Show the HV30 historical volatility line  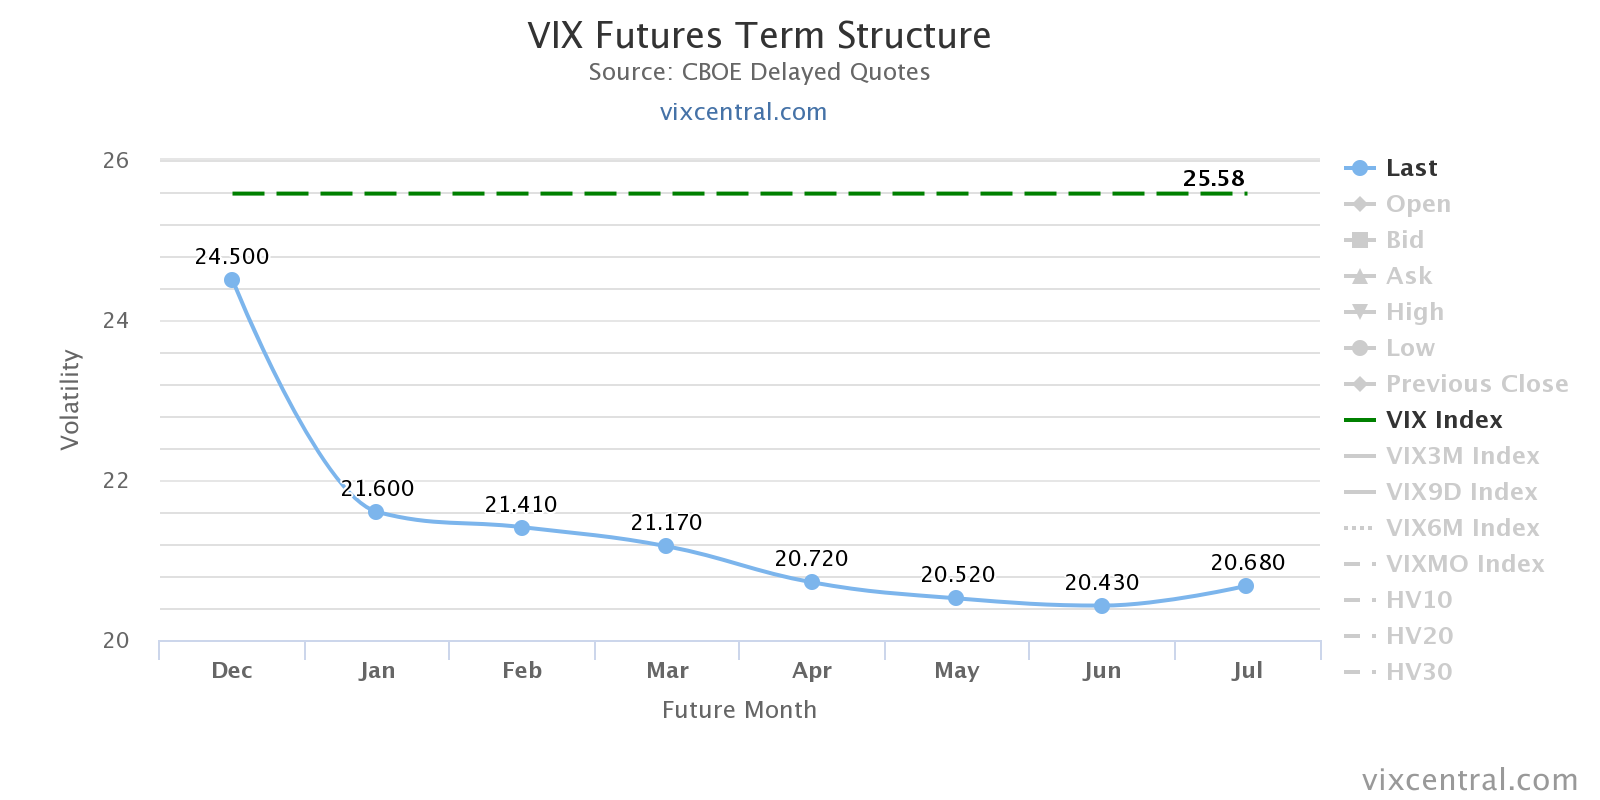point(1418,672)
